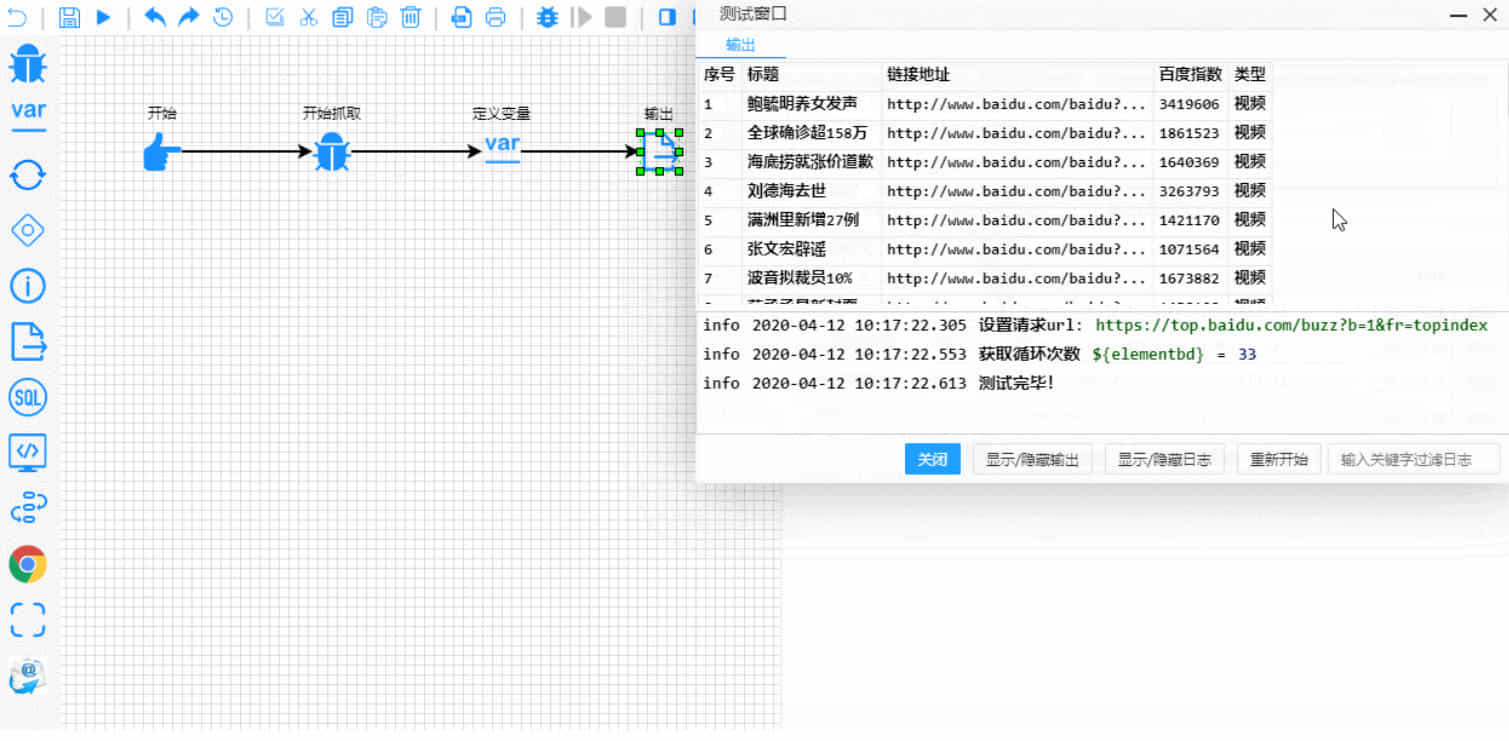Click the 链接地址 column header
1509x741 pixels.
918,75
